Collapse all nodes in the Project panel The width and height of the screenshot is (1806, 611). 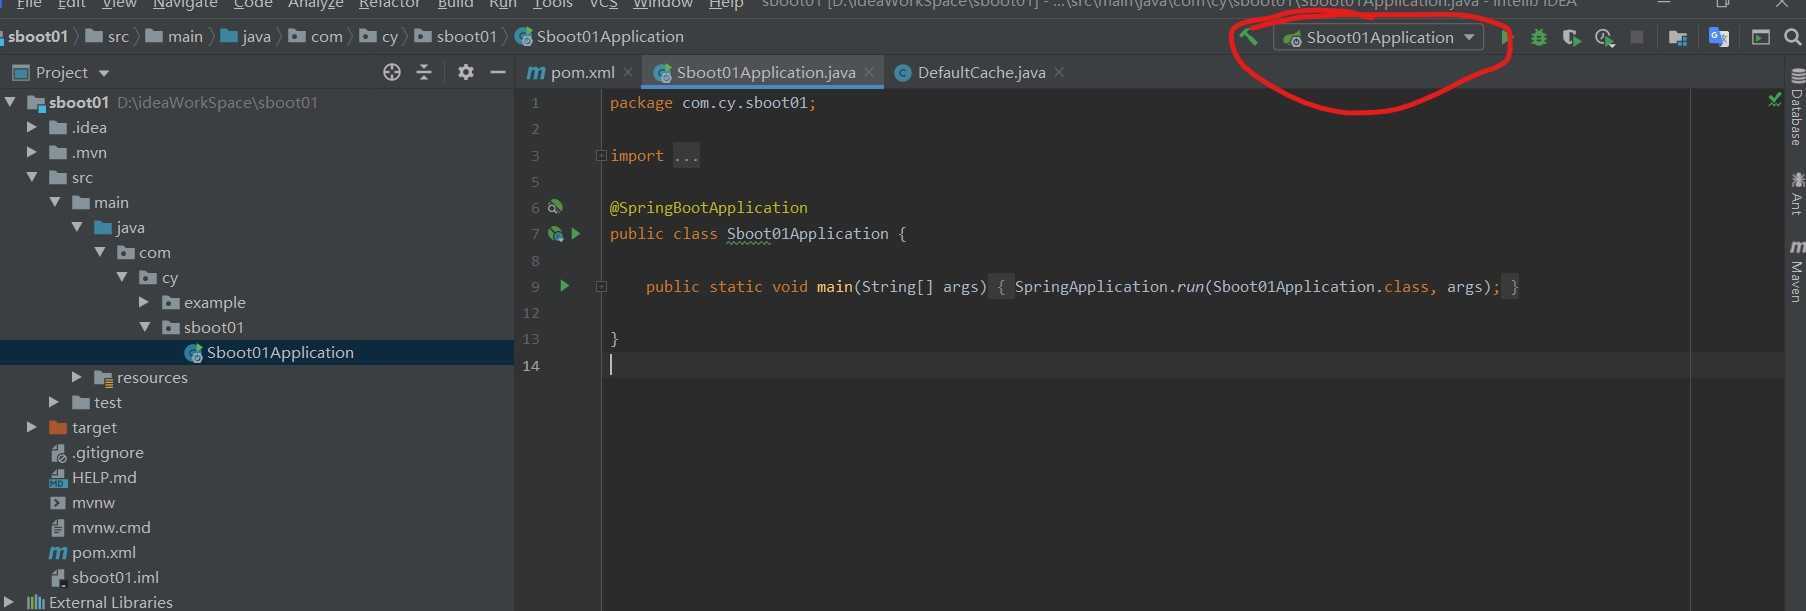pyautogui.click(x=424, y=72)
